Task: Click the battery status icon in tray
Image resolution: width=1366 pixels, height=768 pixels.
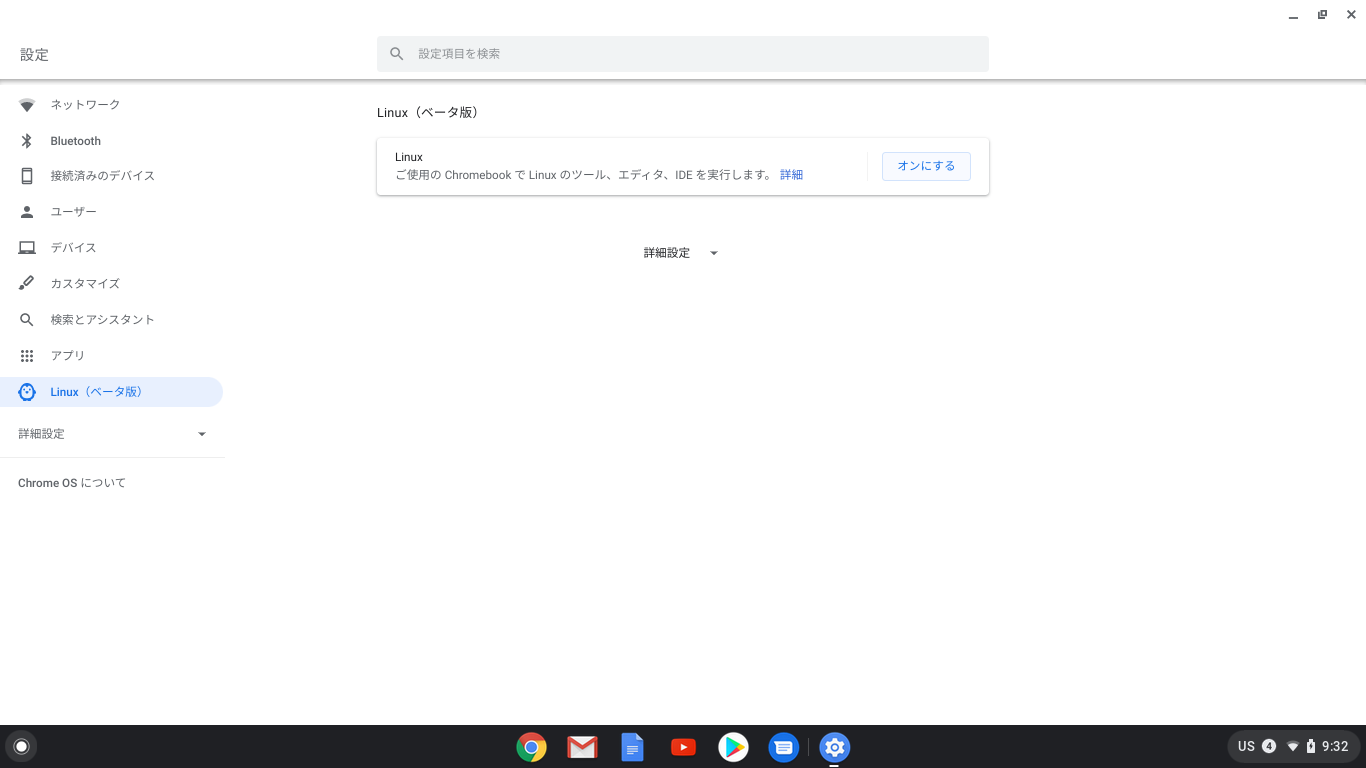Action: pos(1311,746)
